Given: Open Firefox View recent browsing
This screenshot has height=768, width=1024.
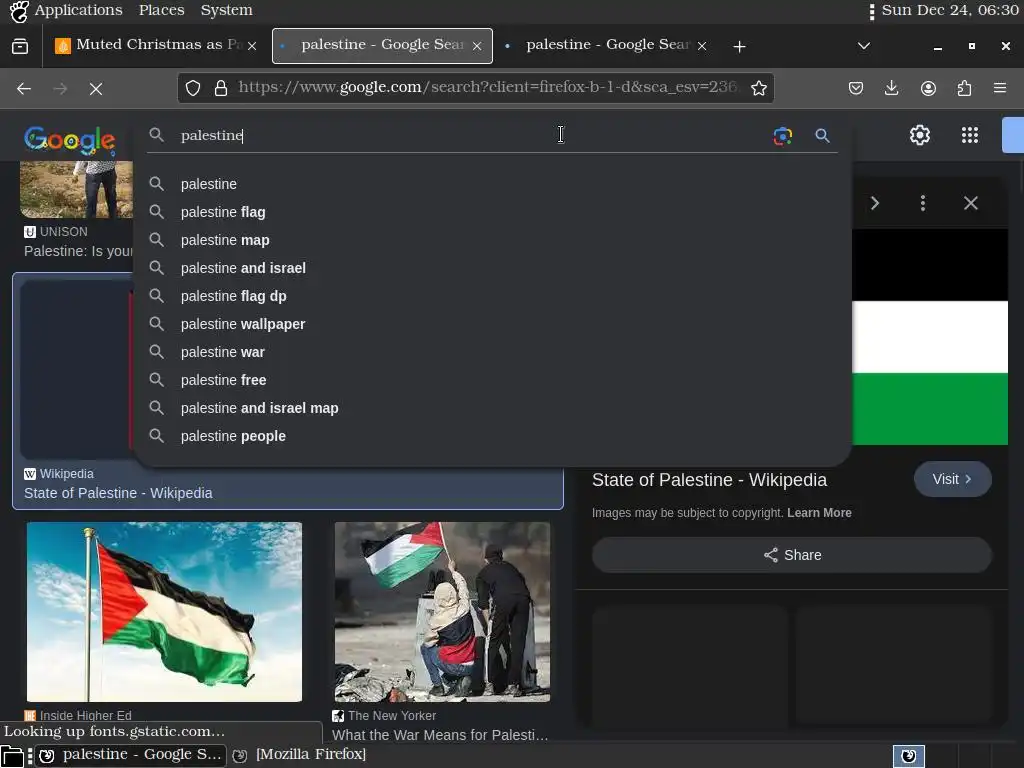Looking at the screenshot, I should click(20, 46).
